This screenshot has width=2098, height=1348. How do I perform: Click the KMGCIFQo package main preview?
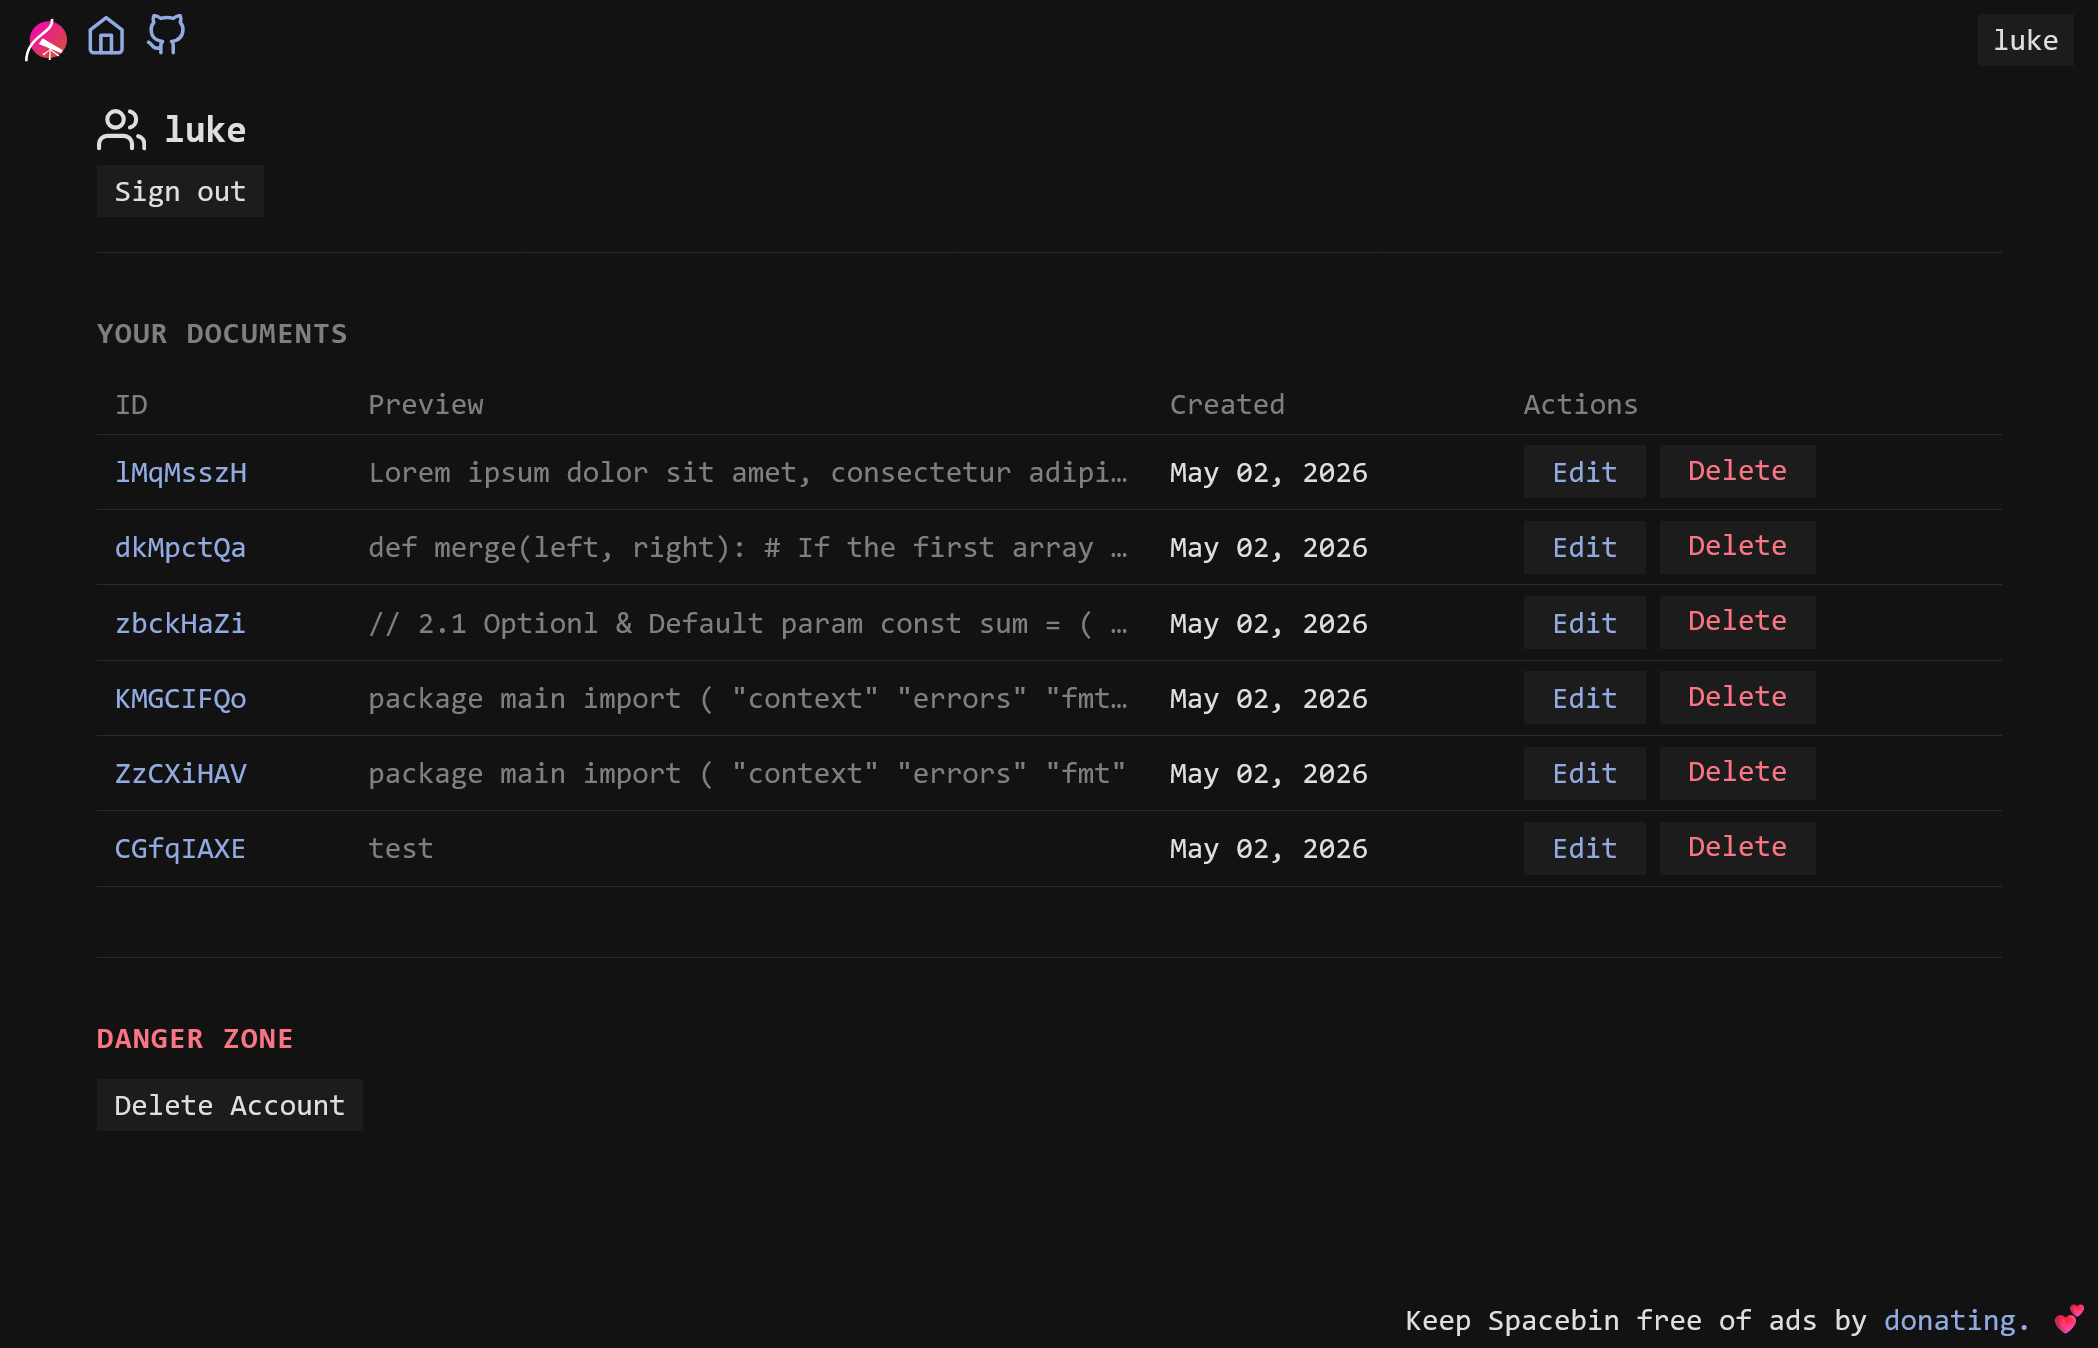click(x=748, y=698)
